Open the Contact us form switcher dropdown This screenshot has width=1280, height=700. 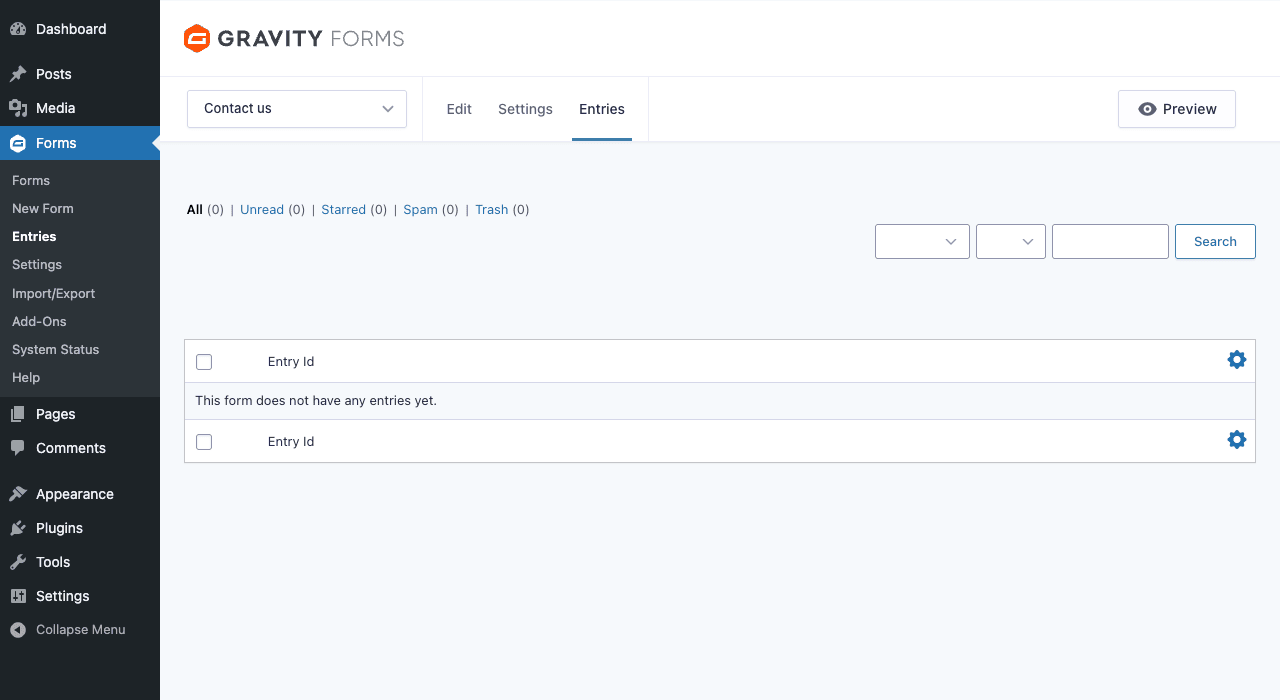[x=297, y=109]
